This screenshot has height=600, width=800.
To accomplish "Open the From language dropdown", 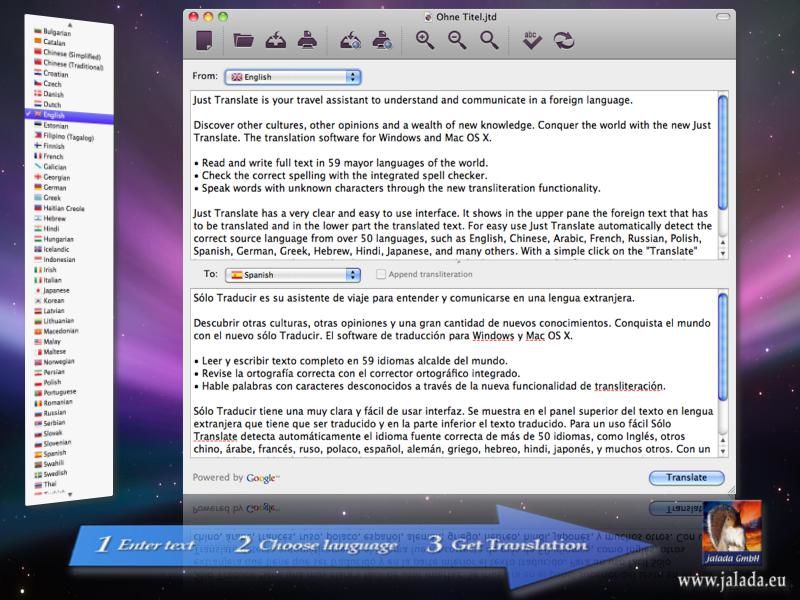I will point(293,77).
